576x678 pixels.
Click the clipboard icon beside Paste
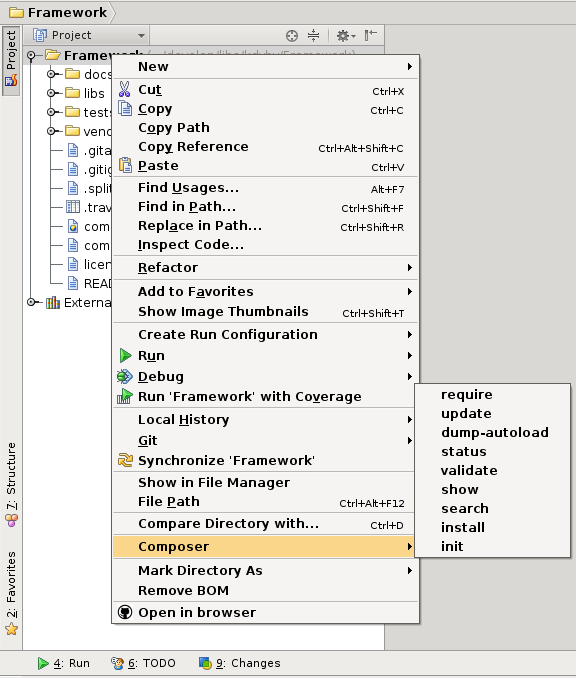click(125, 165)
